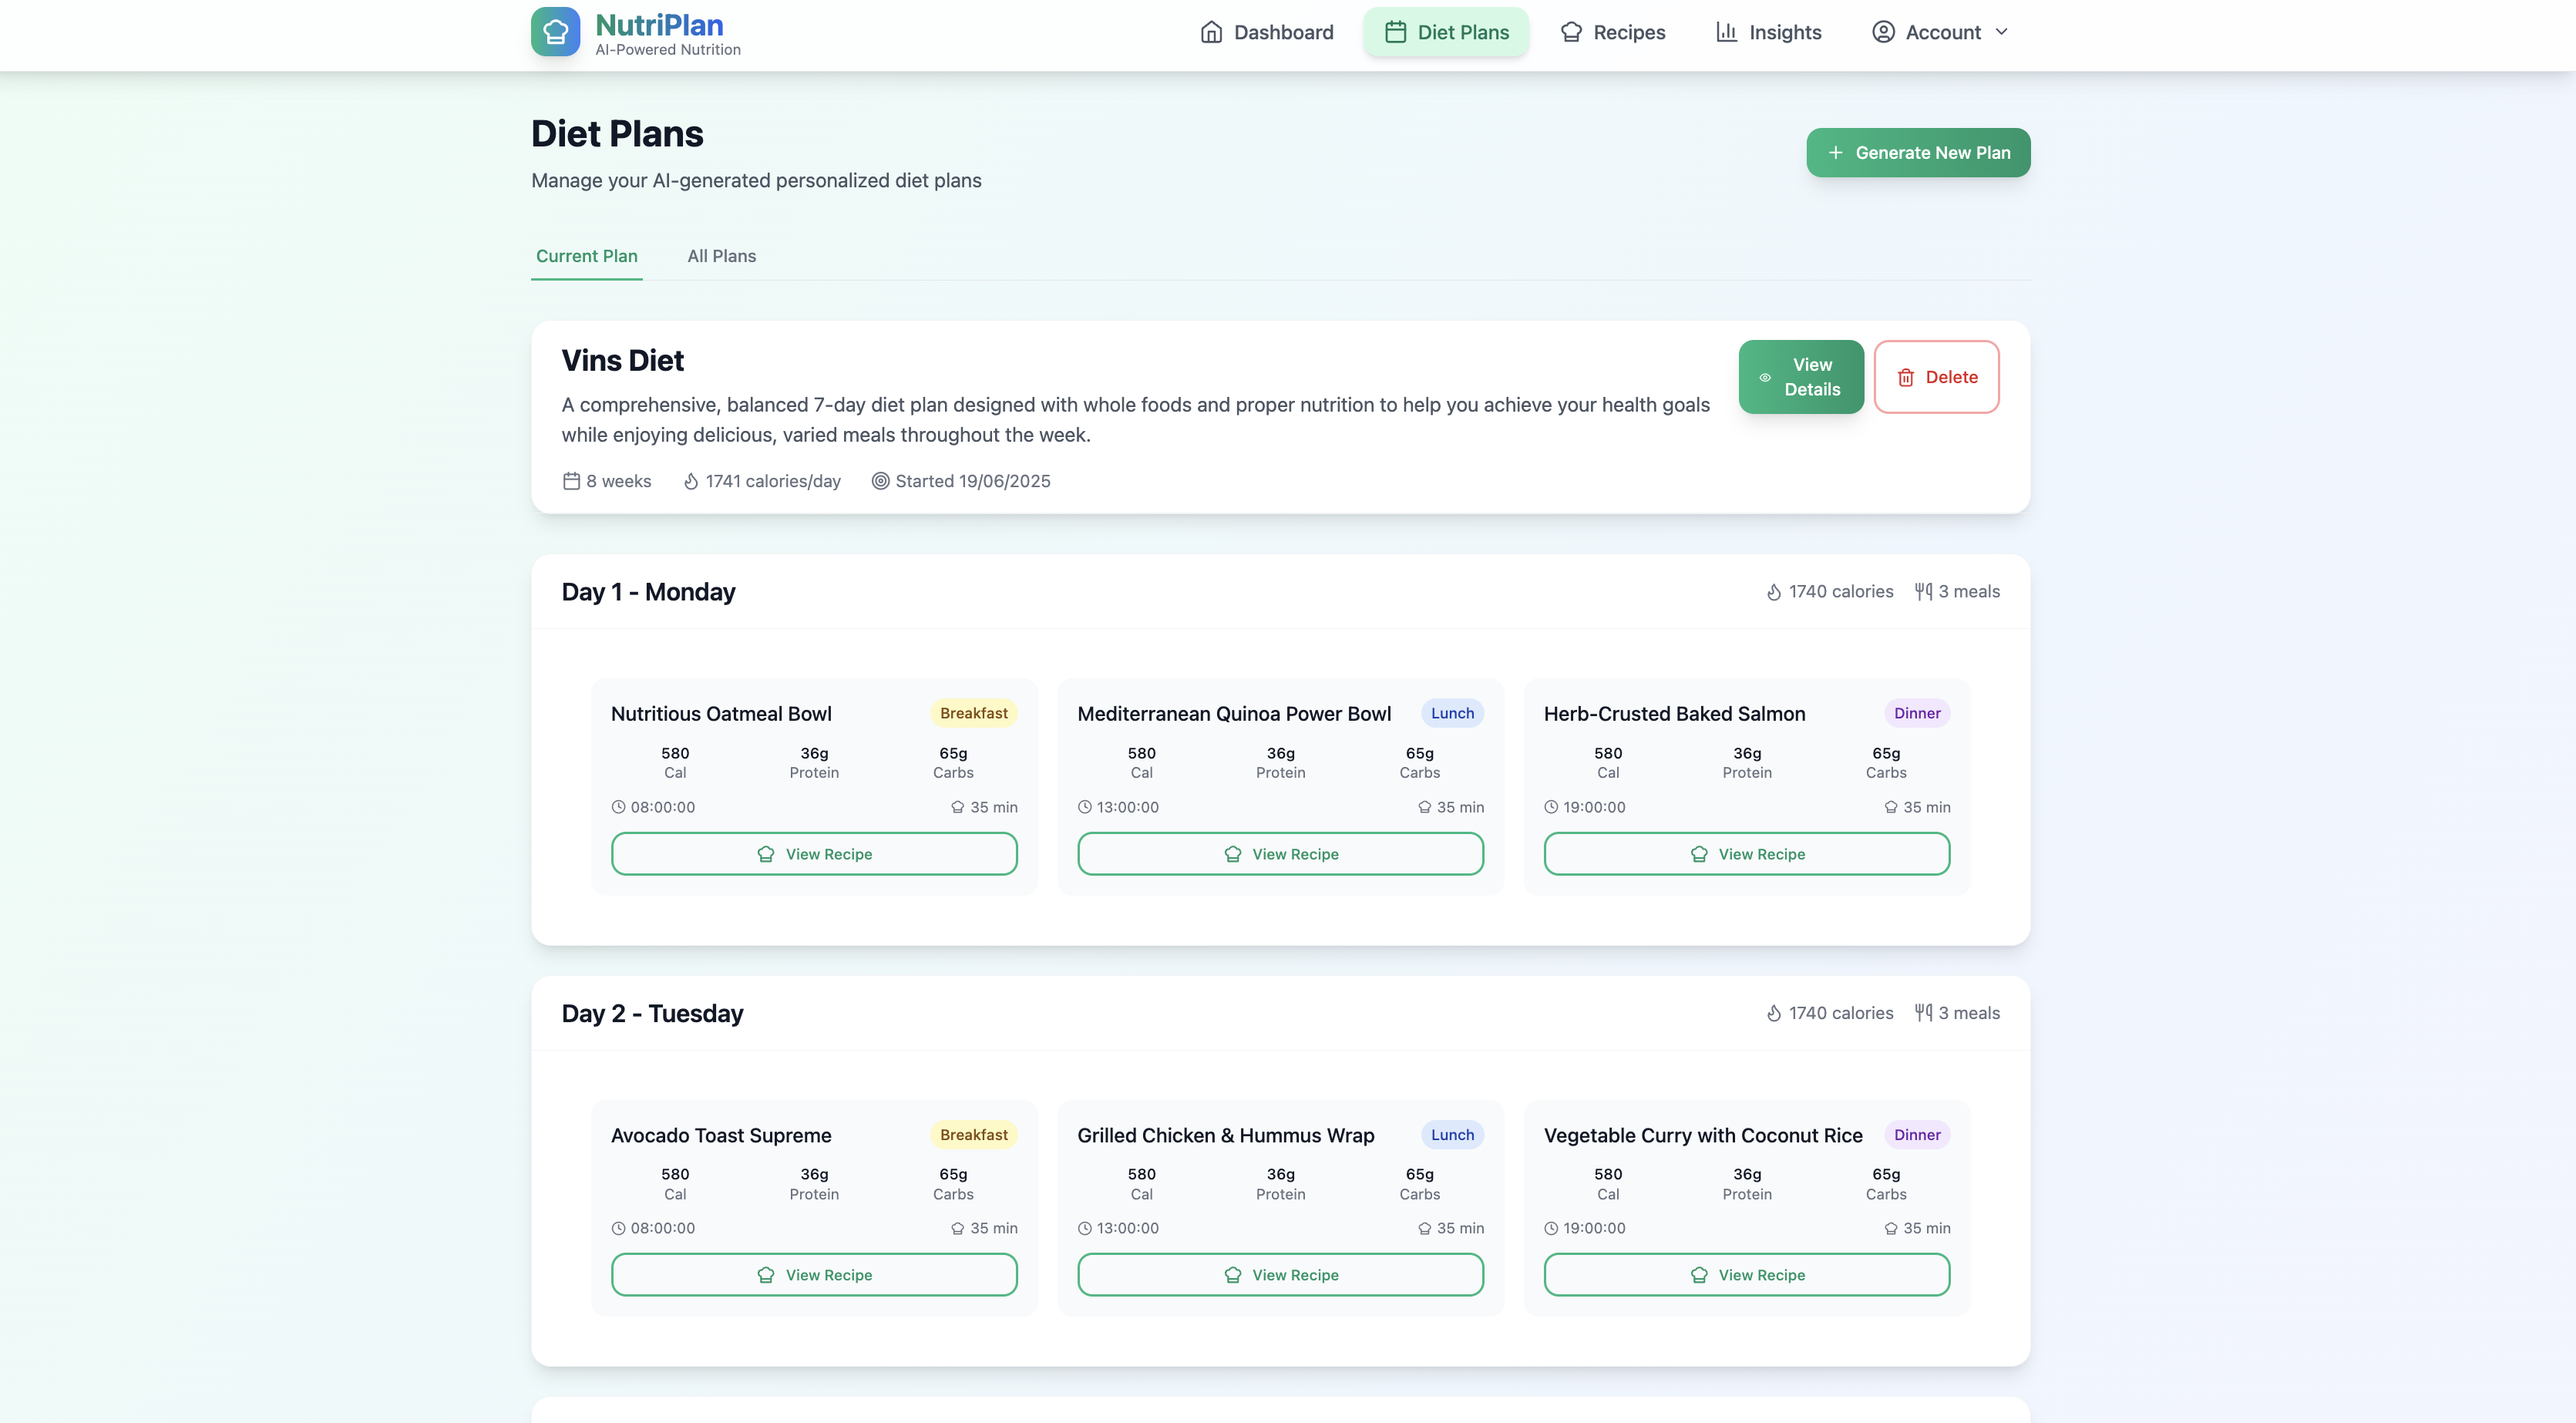2576x1423 pixels.
Task: Click the Account user circle icon
Action: pyautogui.click(x=1883, y=32)
